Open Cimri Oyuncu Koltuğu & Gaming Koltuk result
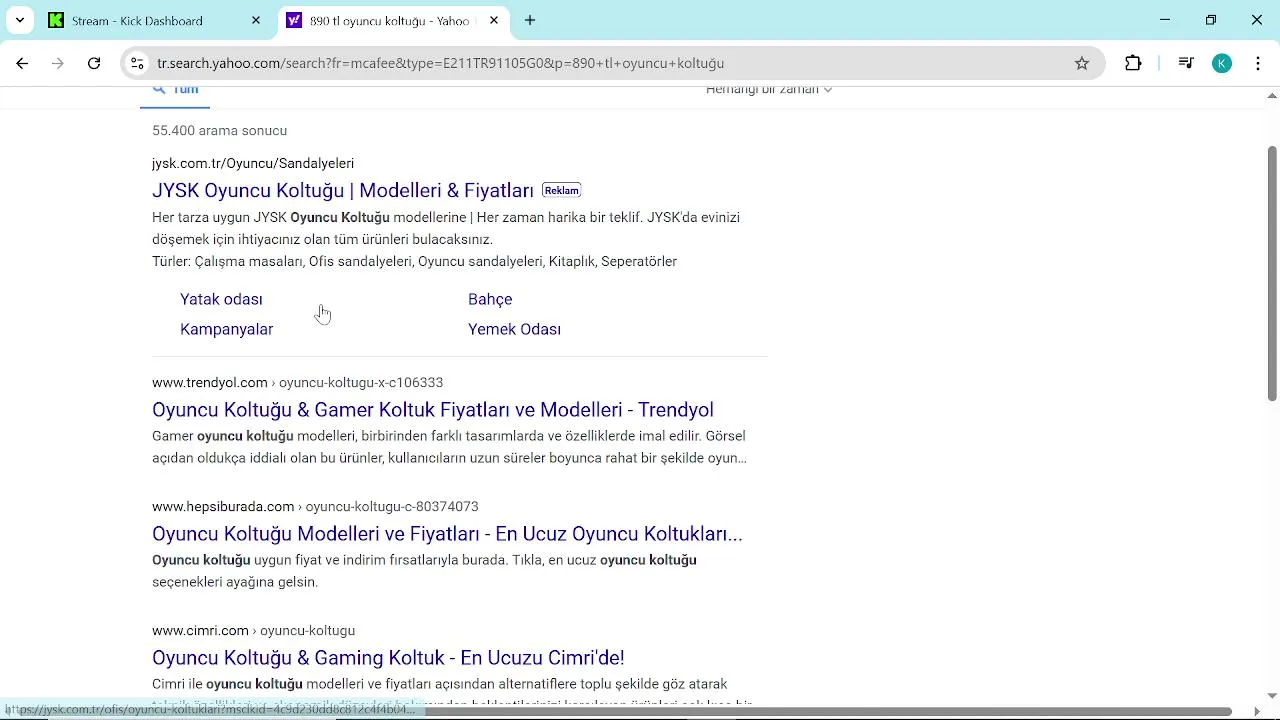The width and height of the screenshot is (1280, 720). point(388,657)
